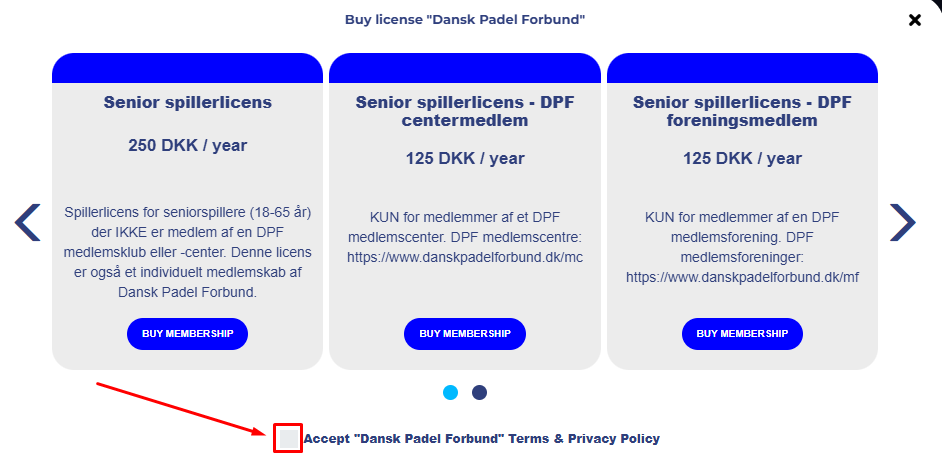Click the danskpadelforbund.dk/mc URL text
The height and width of the screenshot is (457, 942).
(x=464, y=257)
